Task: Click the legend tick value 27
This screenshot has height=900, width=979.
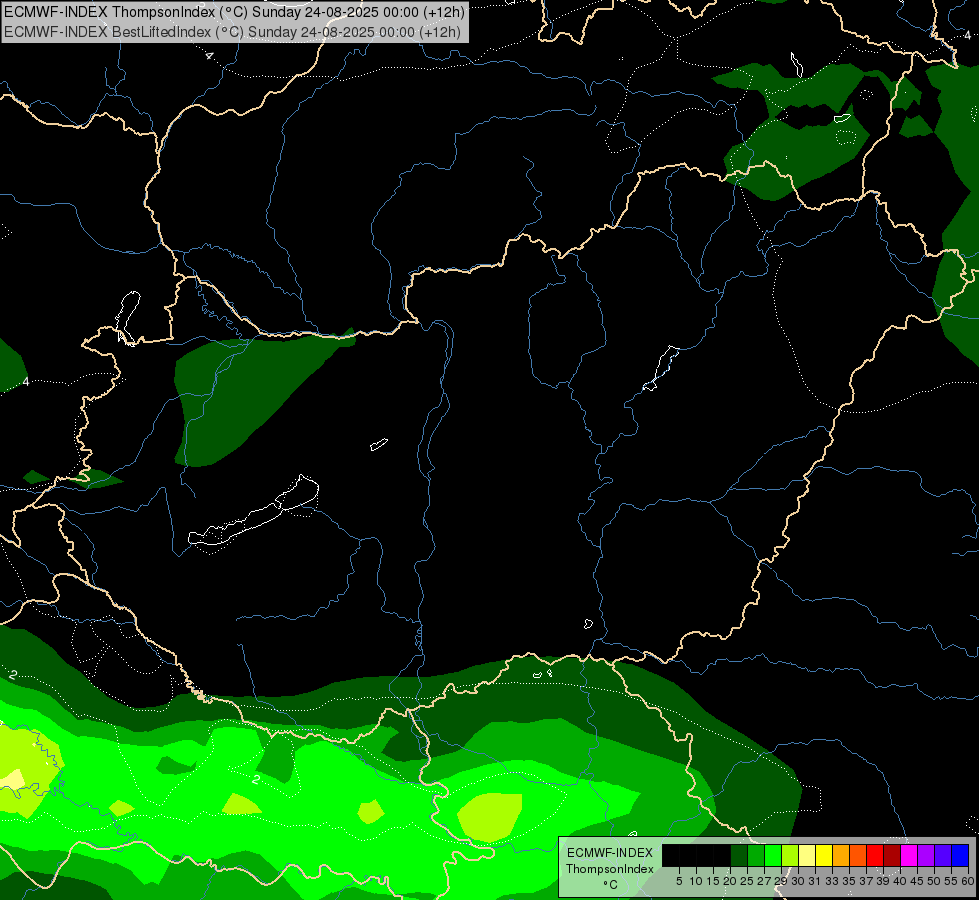Action: (764, 881)
